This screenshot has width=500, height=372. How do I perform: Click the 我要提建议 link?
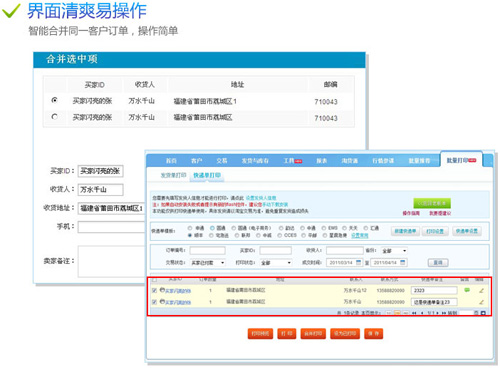440,213
